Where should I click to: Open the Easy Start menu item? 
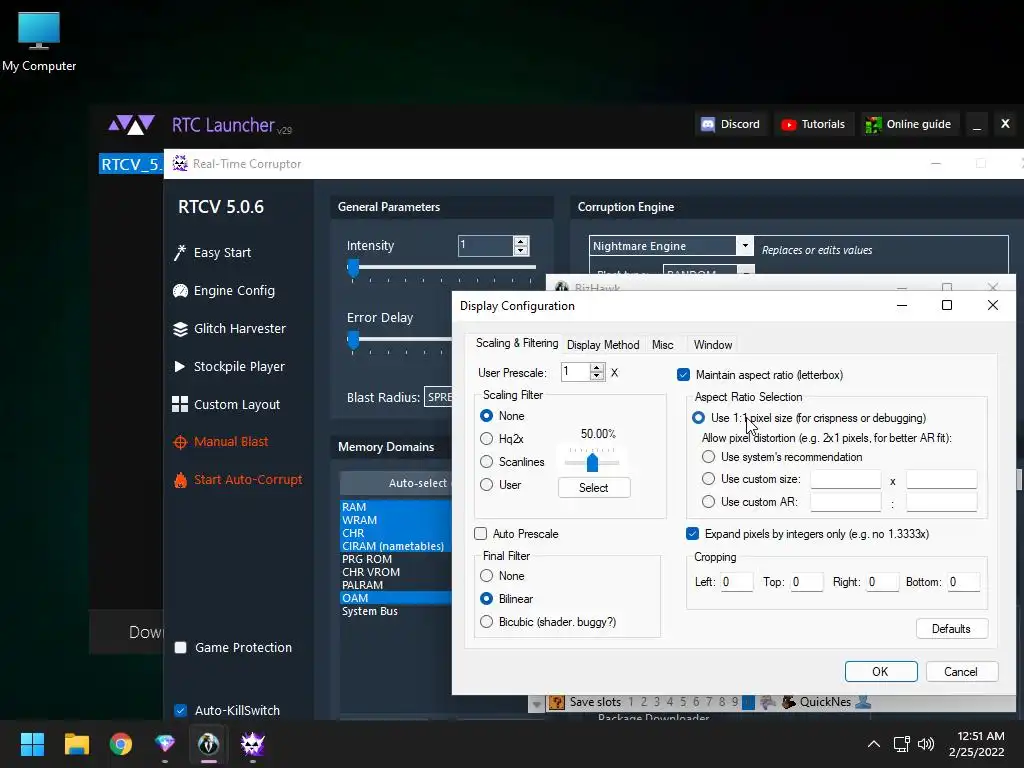click(222, 253)
